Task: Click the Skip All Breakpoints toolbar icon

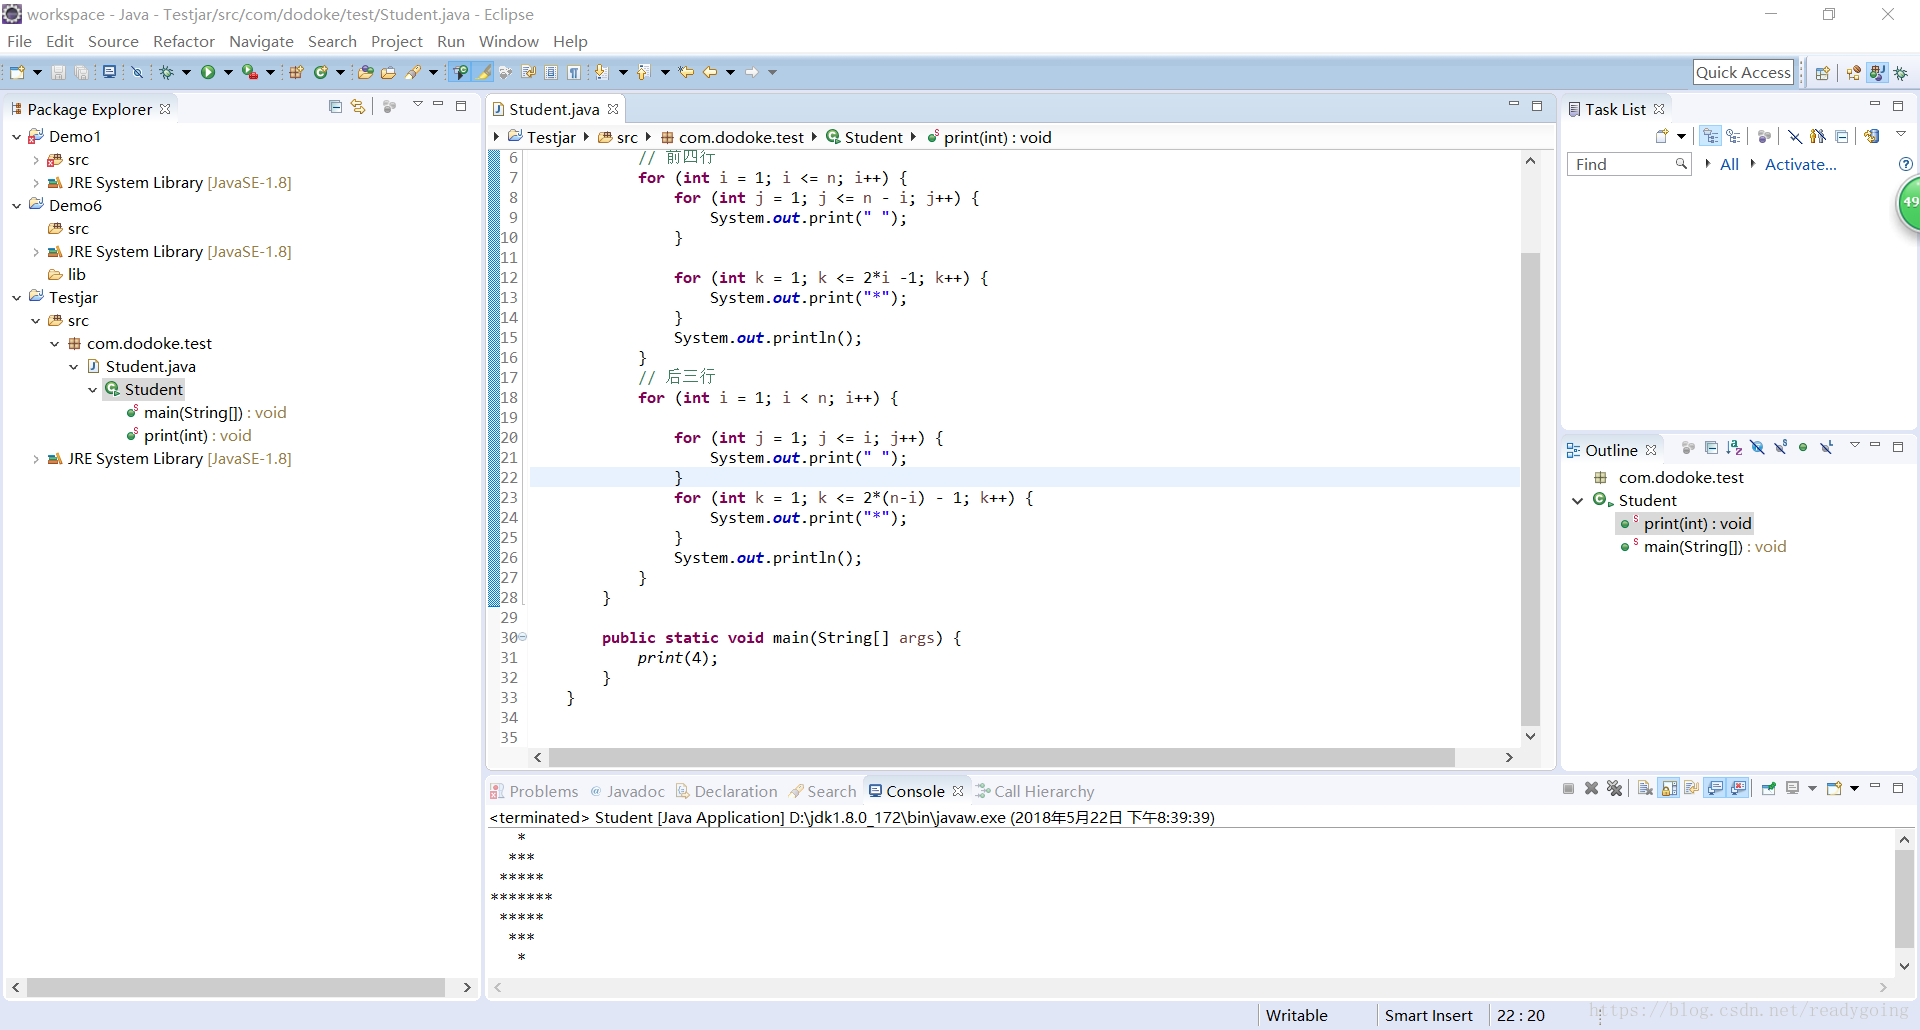Action: point(138,72)
